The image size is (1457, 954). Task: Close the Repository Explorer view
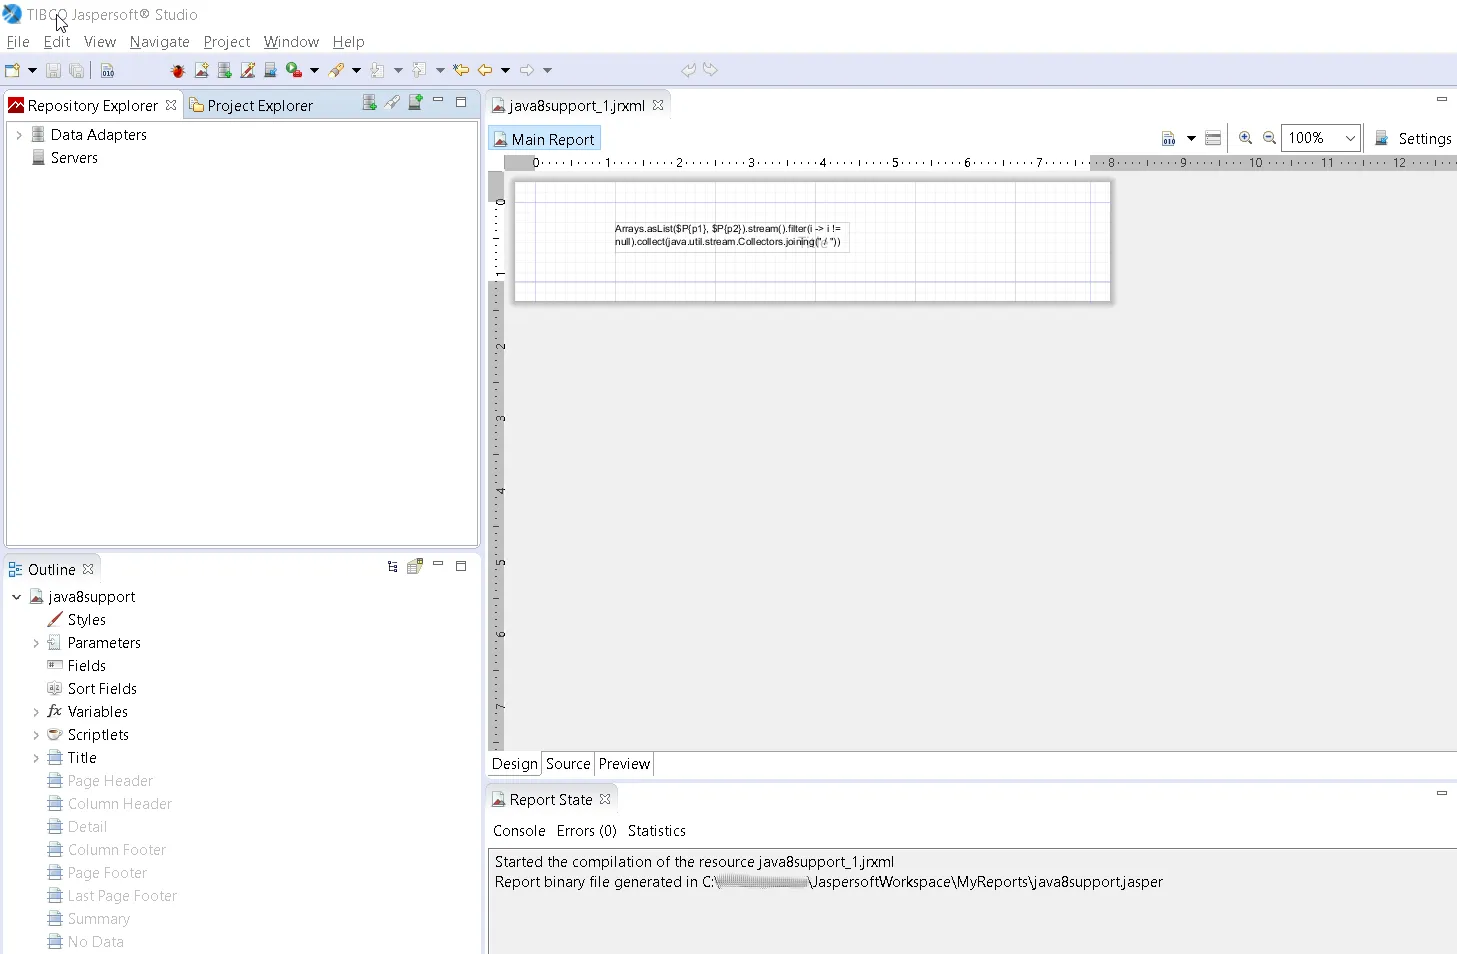click(171, 105)
